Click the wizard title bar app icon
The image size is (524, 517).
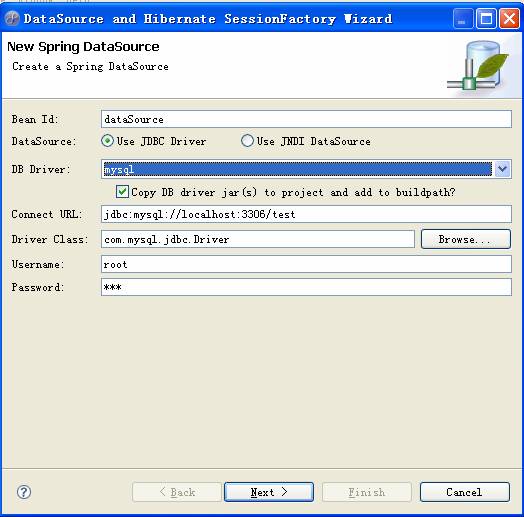coord(12,19)
